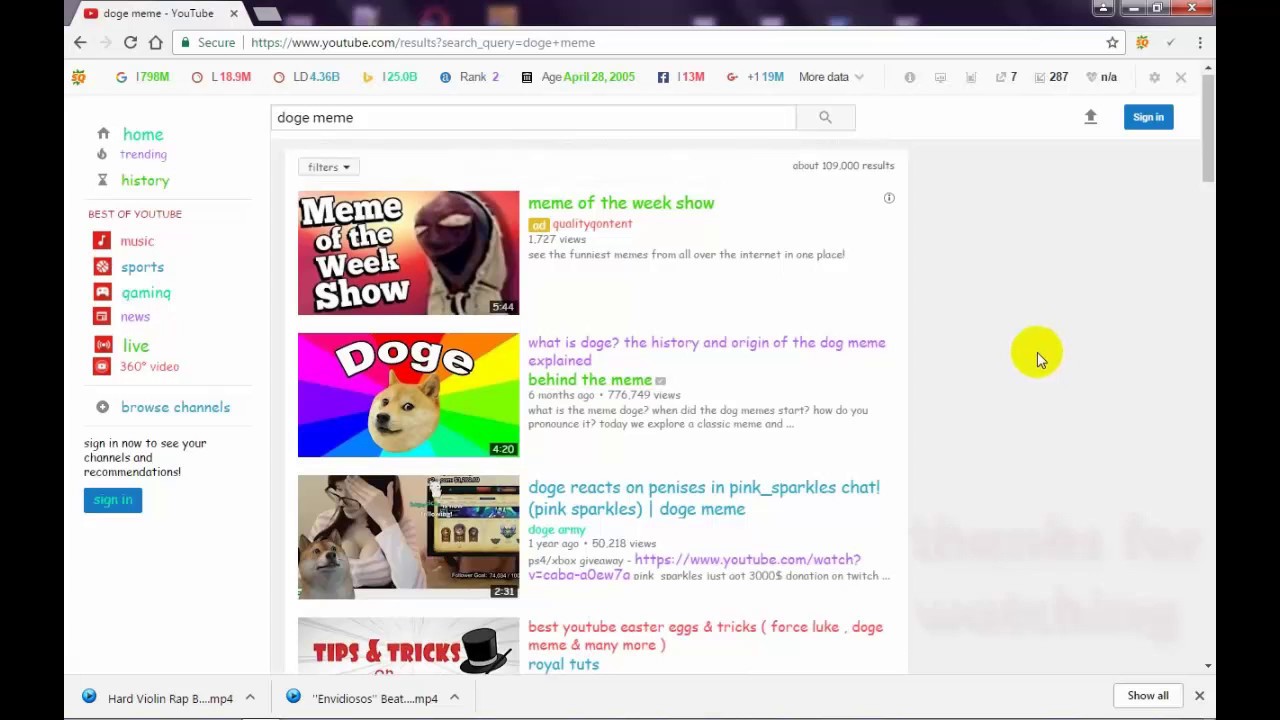This screenshot has width=1280, height=720.
Task: Open the gaming category link
Action: 146,293
